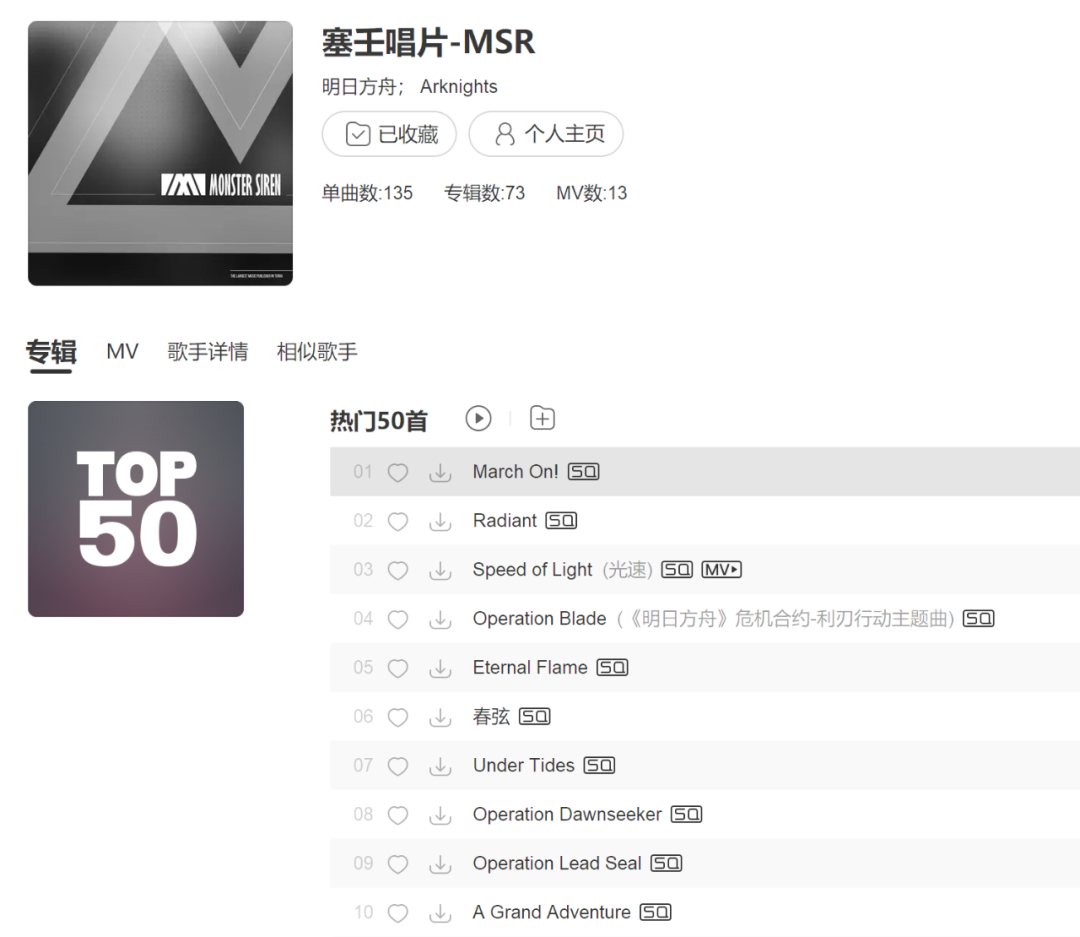Click the SQ badge next to Radiant
The width and height of the screenshot is (1080, 937).
pos(561,521)
